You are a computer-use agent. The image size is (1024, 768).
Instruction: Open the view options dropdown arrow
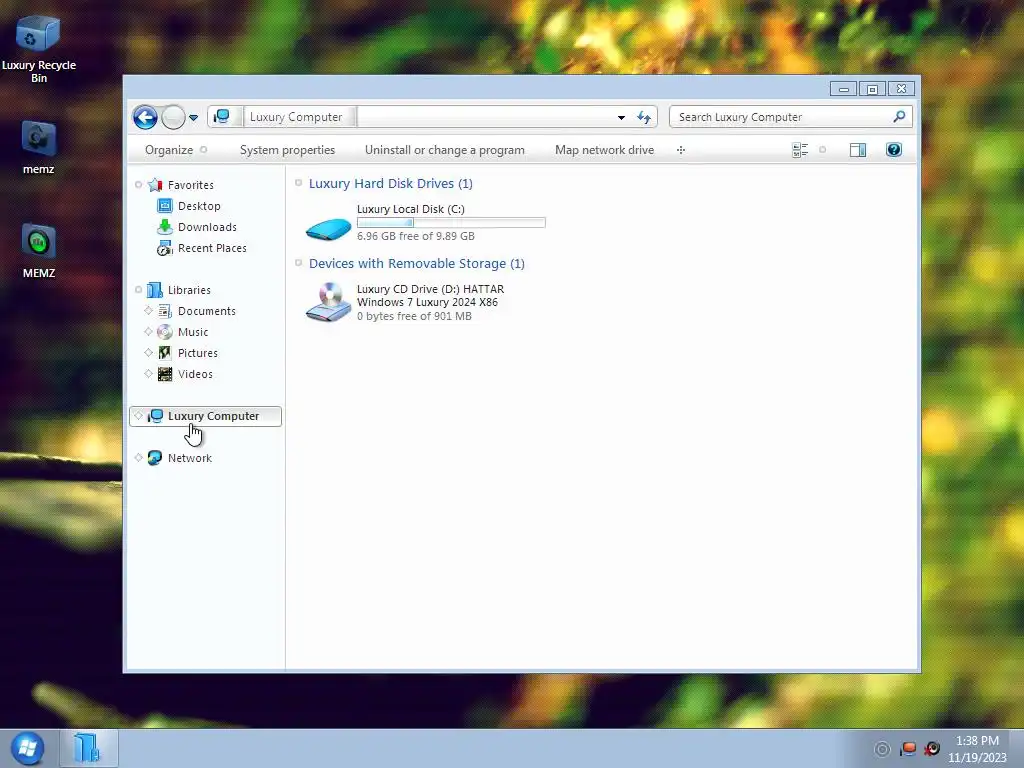pyautogui.click(x=823, y=150)
